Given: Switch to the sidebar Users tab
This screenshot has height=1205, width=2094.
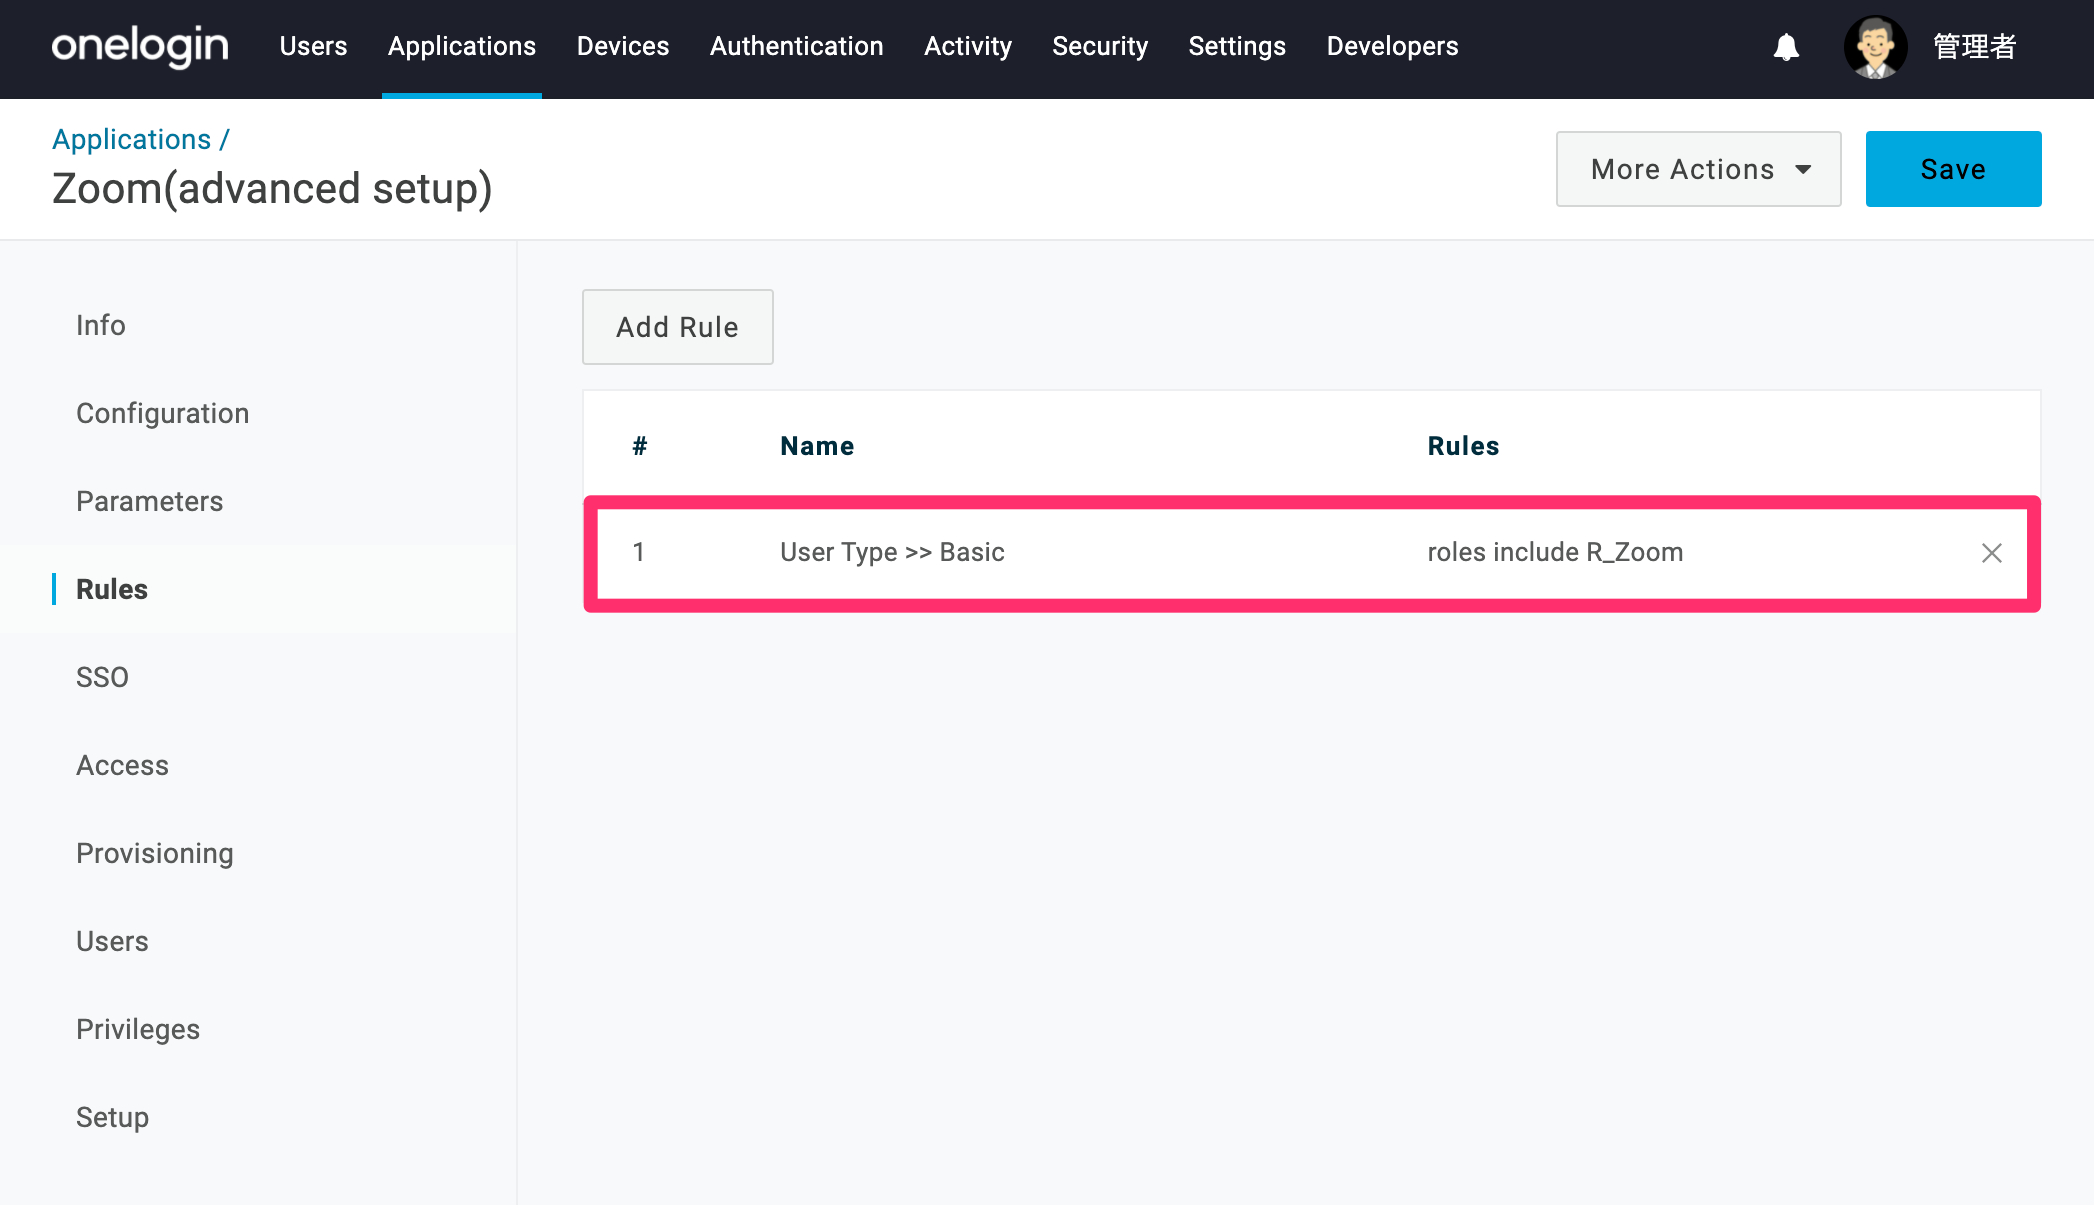Looking at the screenshot, I should point(112,941).
